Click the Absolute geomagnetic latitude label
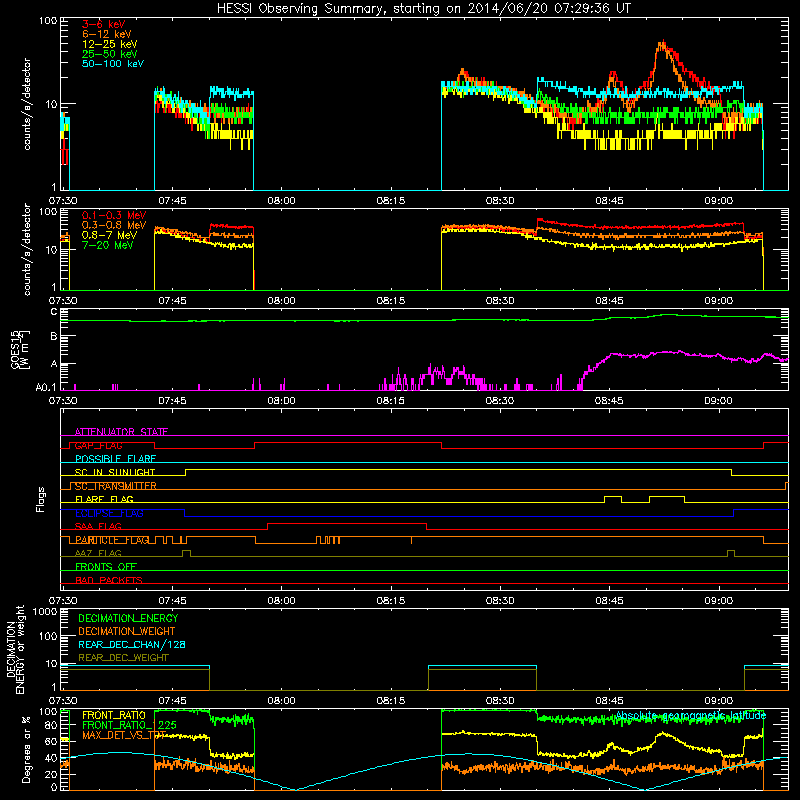 (x=691, y=715)
